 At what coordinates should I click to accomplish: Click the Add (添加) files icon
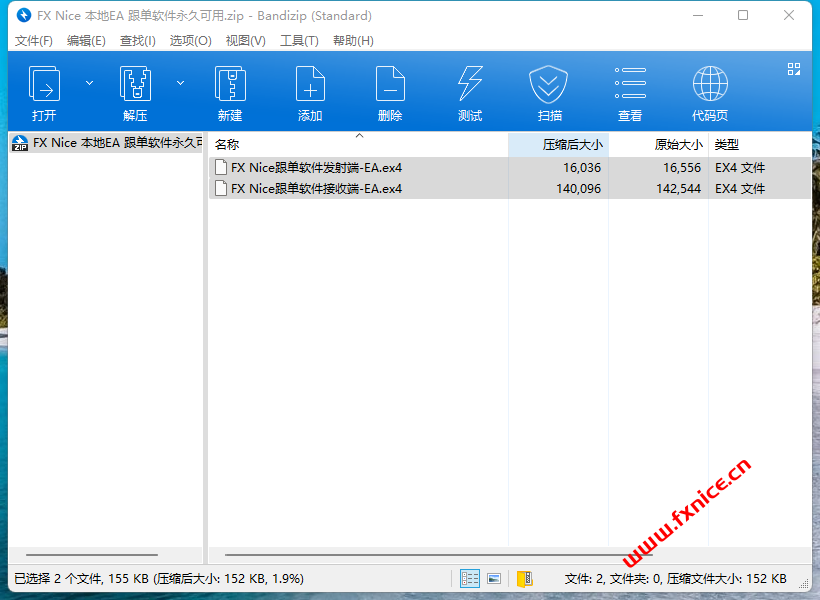(310, 84)
